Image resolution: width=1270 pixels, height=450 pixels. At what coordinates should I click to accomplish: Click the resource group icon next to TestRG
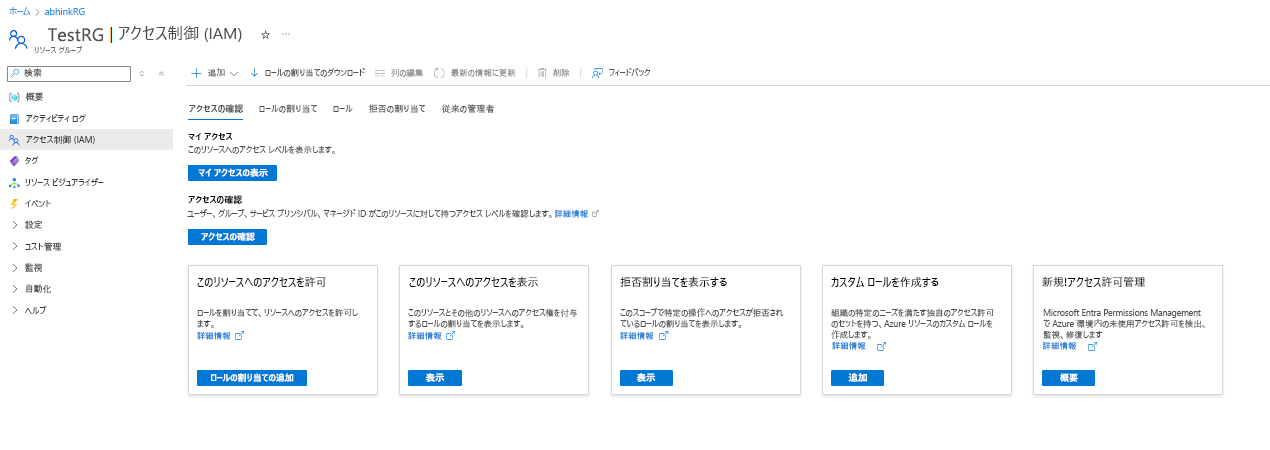pos(18,38)
